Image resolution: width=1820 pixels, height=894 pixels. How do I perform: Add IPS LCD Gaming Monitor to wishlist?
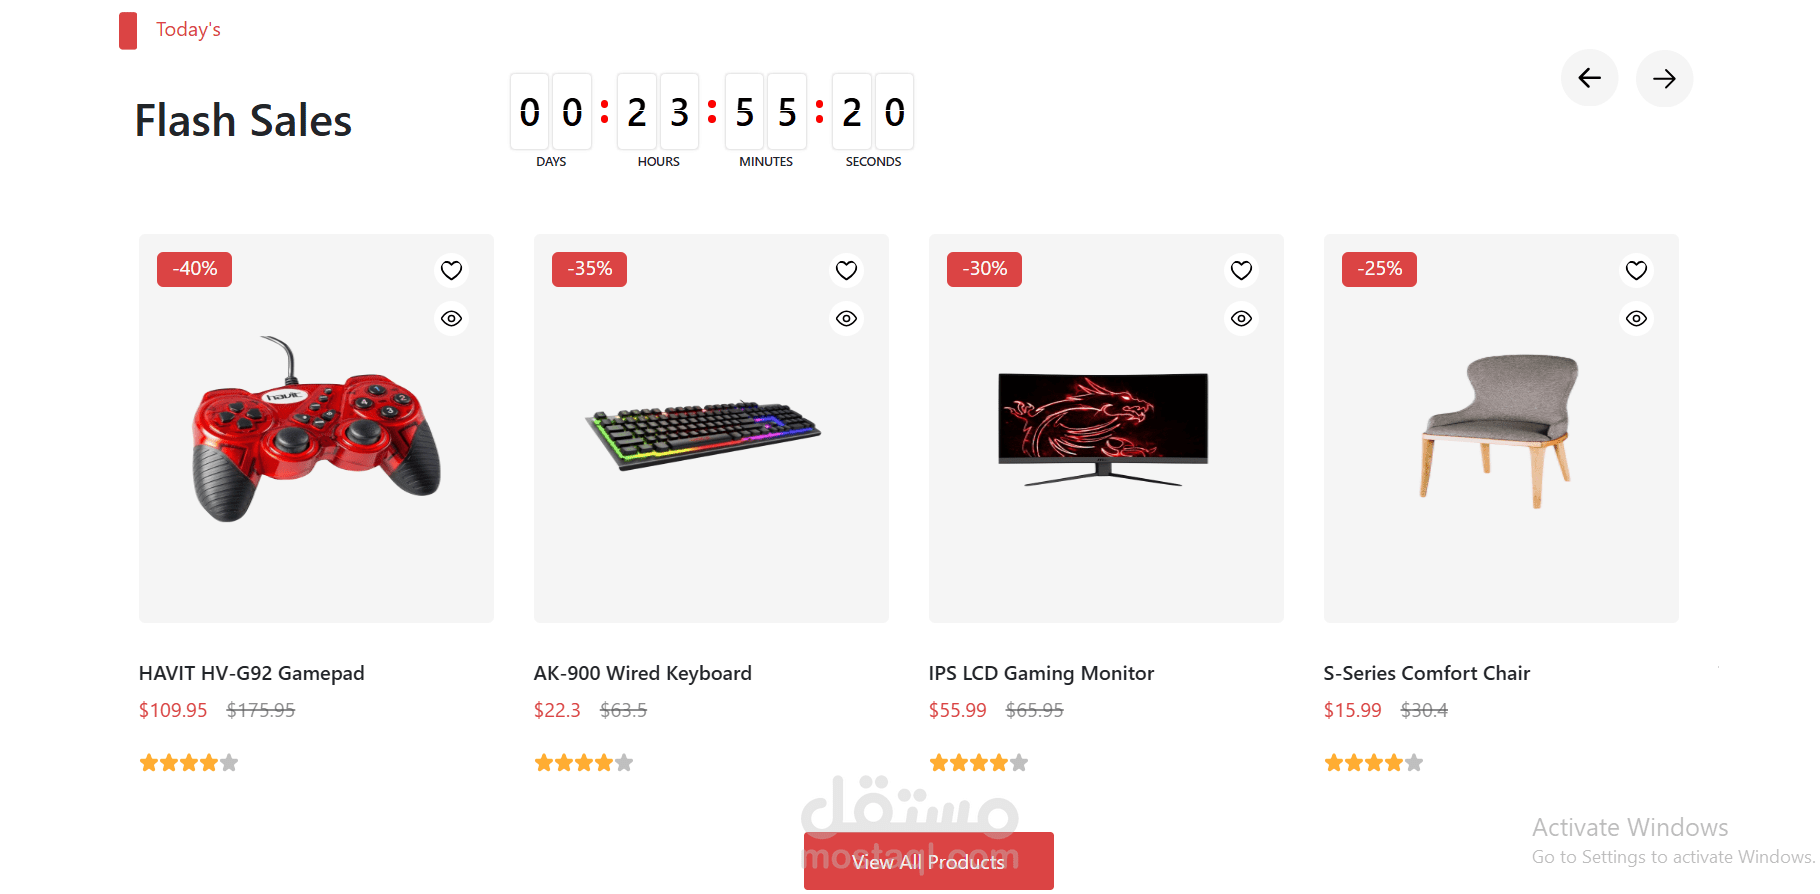pos(1241,270)
